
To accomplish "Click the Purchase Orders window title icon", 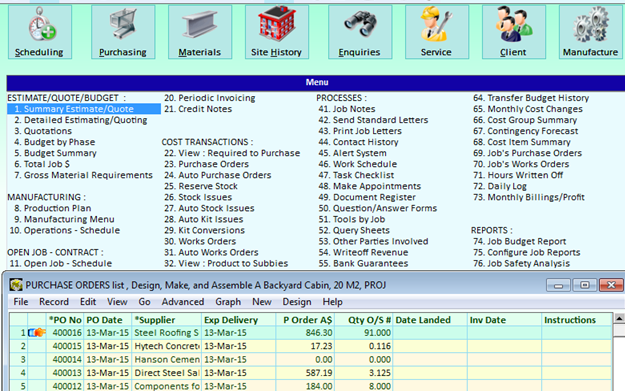I will click(16, 285).
